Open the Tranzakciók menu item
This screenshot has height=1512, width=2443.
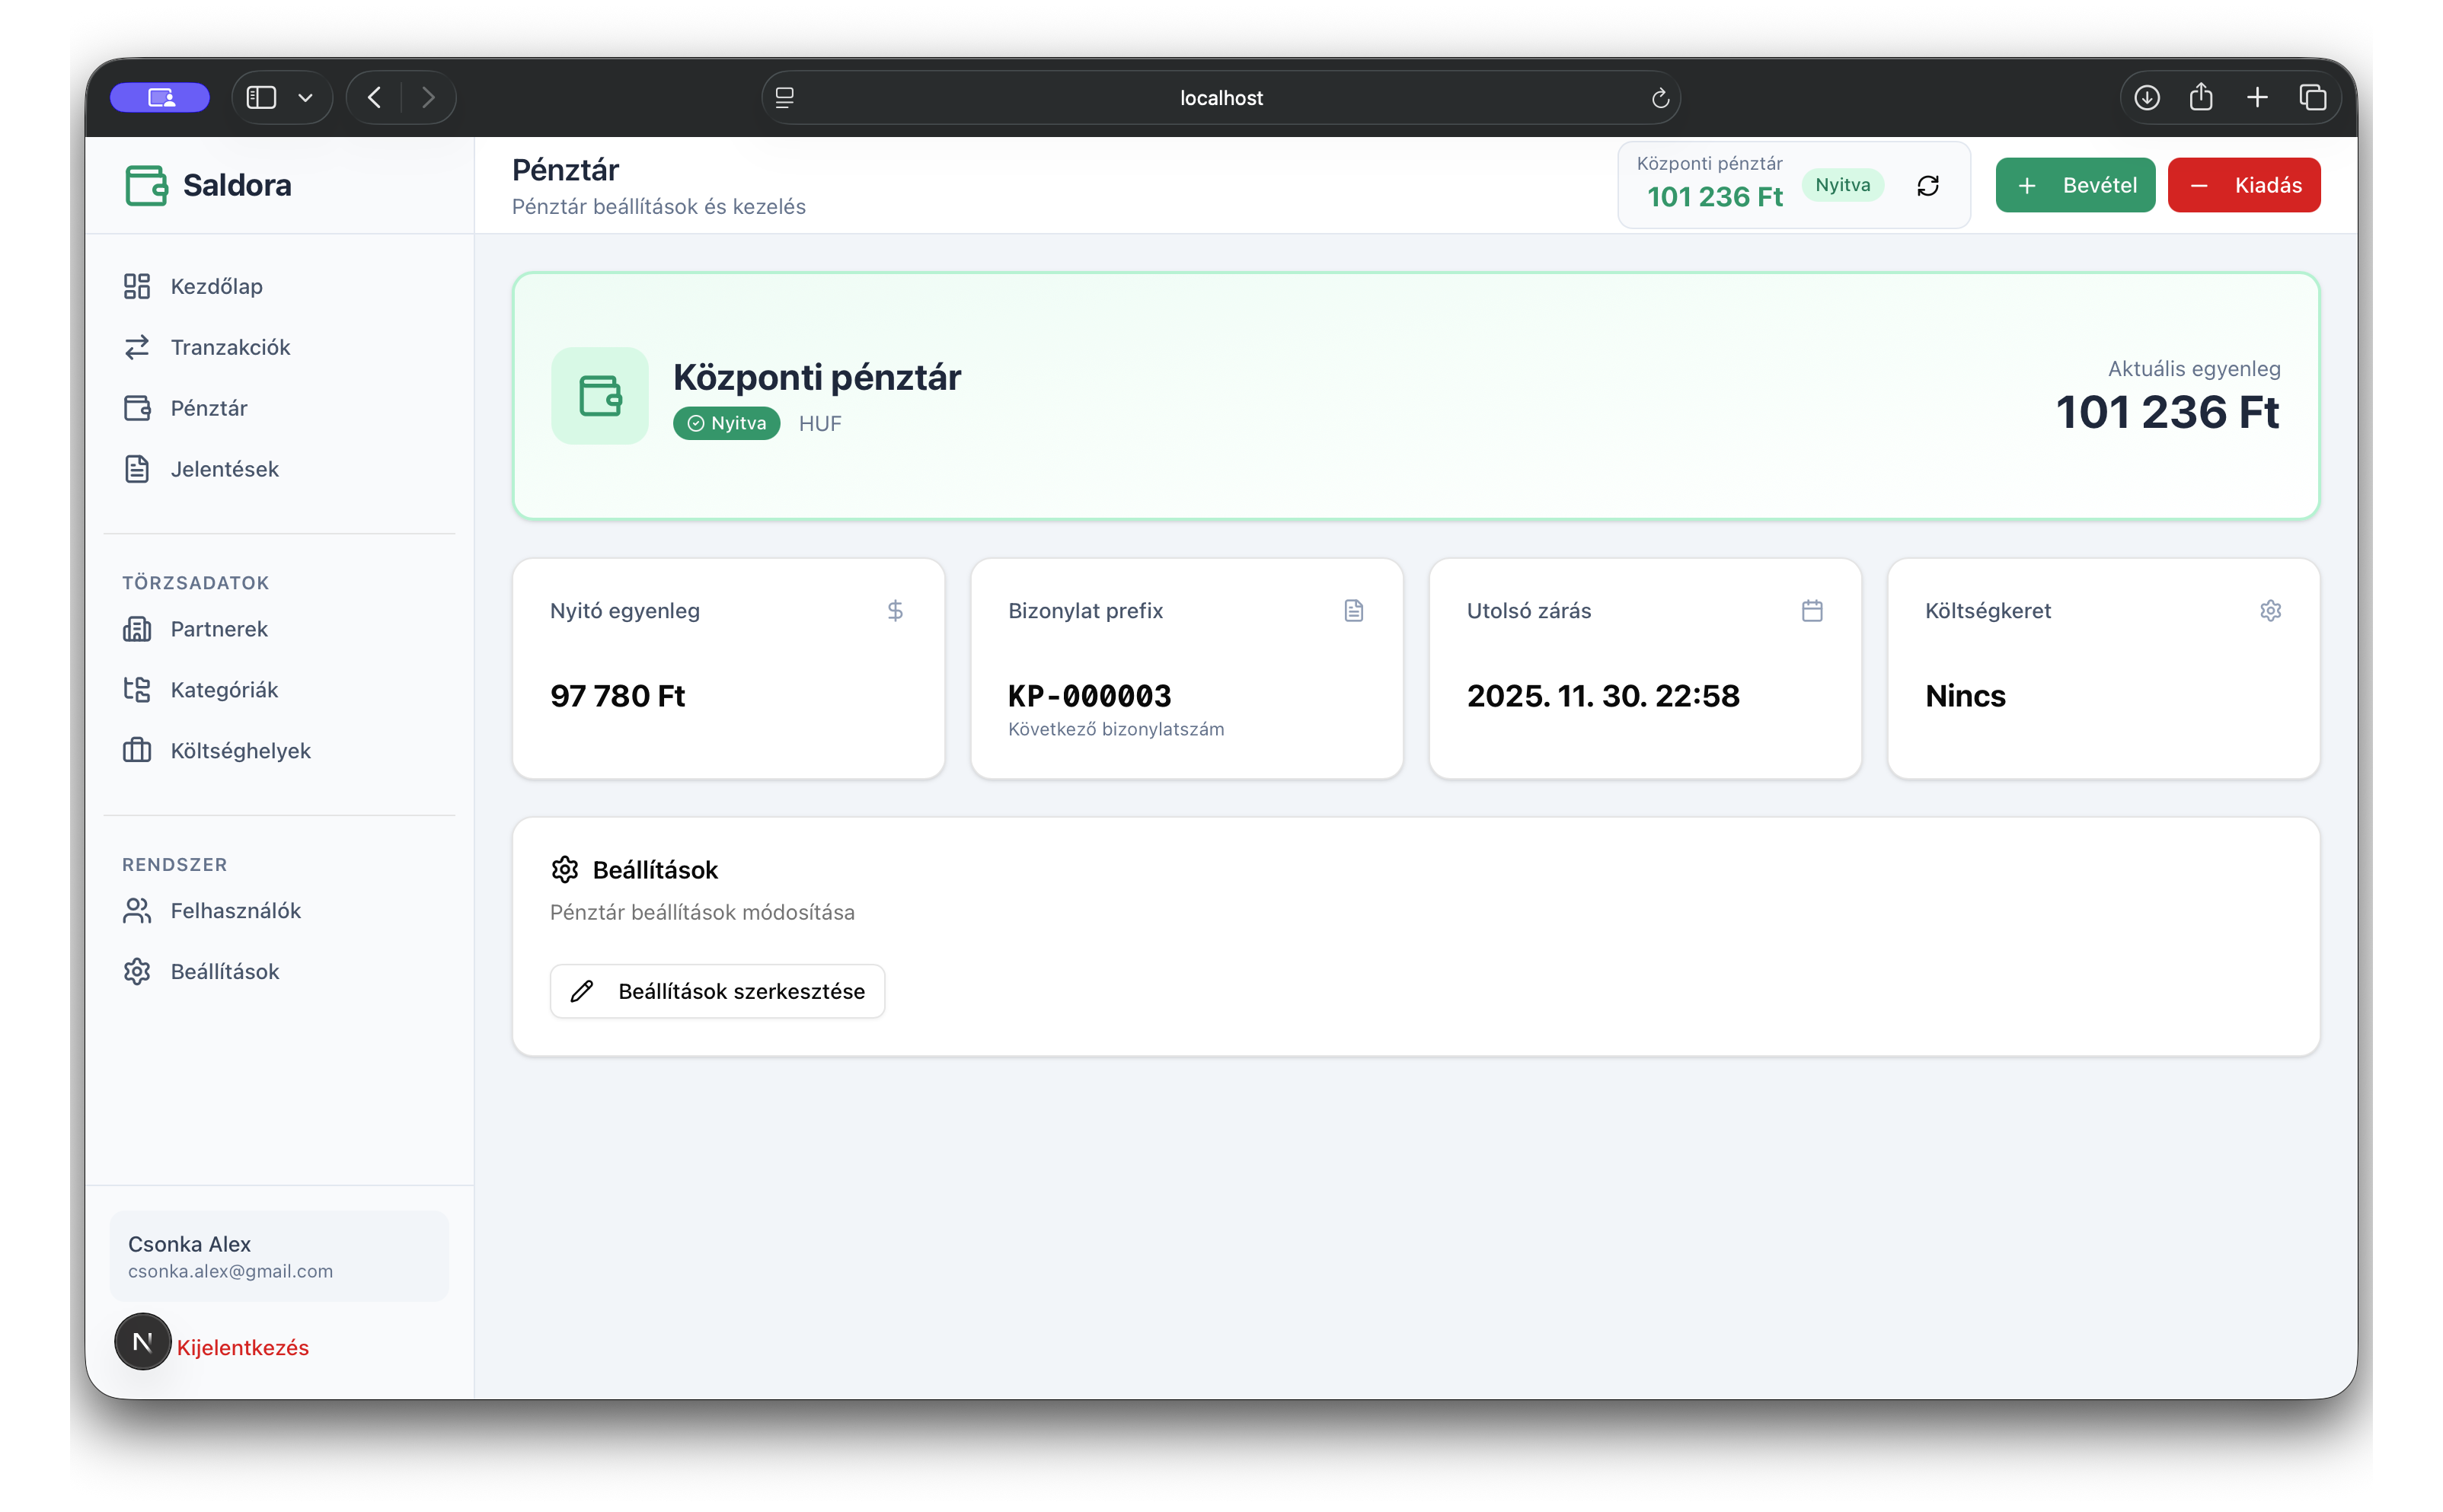(x=230, y=347)
